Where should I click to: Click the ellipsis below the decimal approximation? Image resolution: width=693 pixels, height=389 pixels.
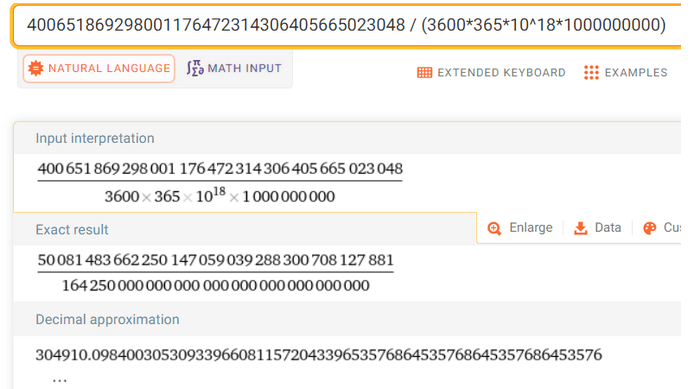(59, 380)
